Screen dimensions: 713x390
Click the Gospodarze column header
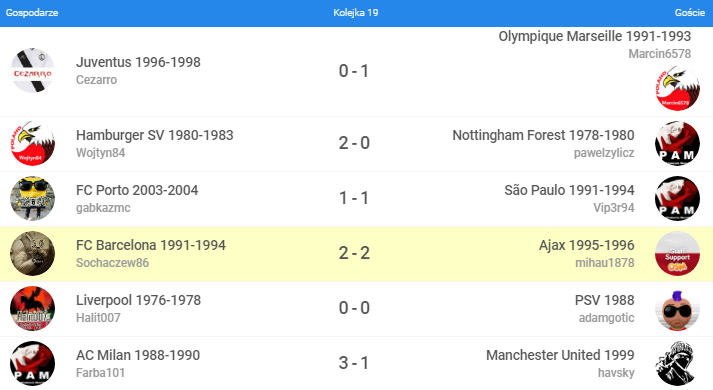[x=32, y=13]
